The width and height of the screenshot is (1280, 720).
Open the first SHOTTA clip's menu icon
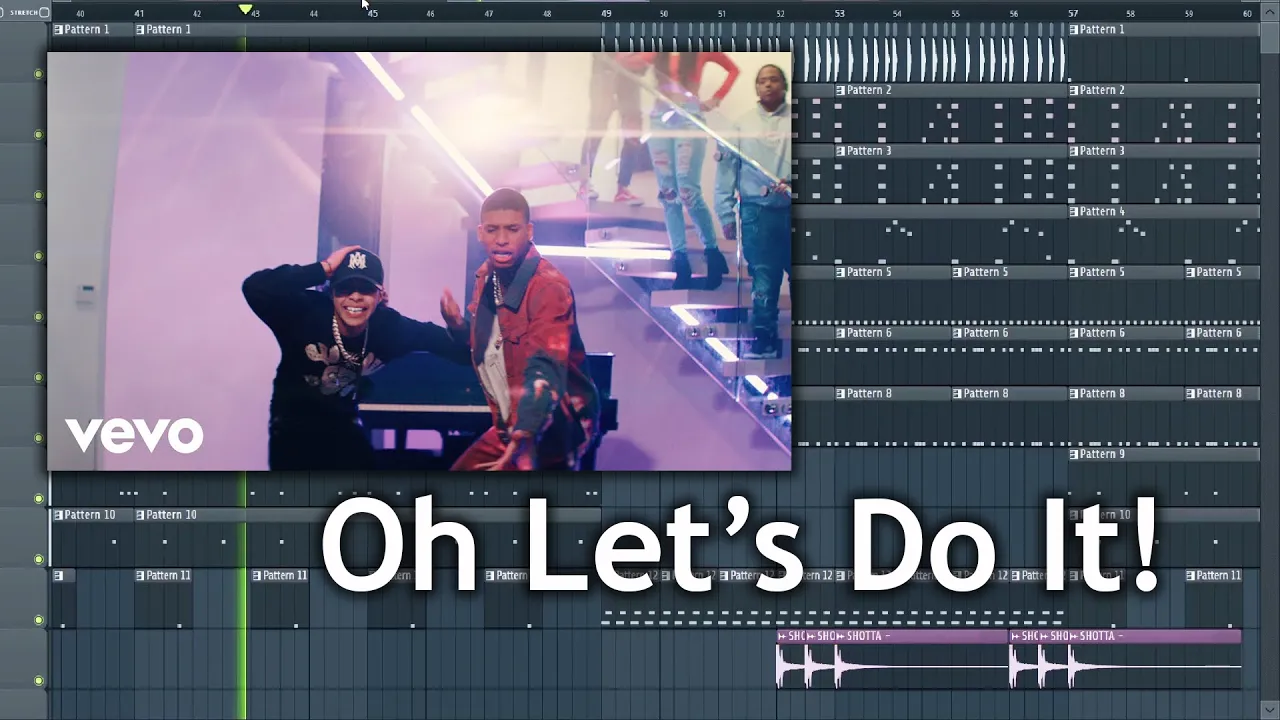pyautogui.click(x=782, y=636)
